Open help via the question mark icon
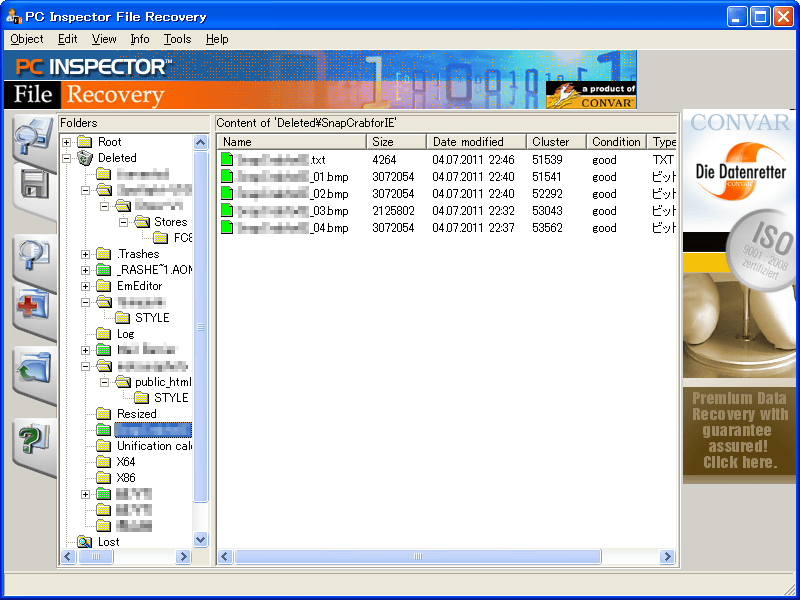This screenshot has width=800, height=600. (33, 438)
